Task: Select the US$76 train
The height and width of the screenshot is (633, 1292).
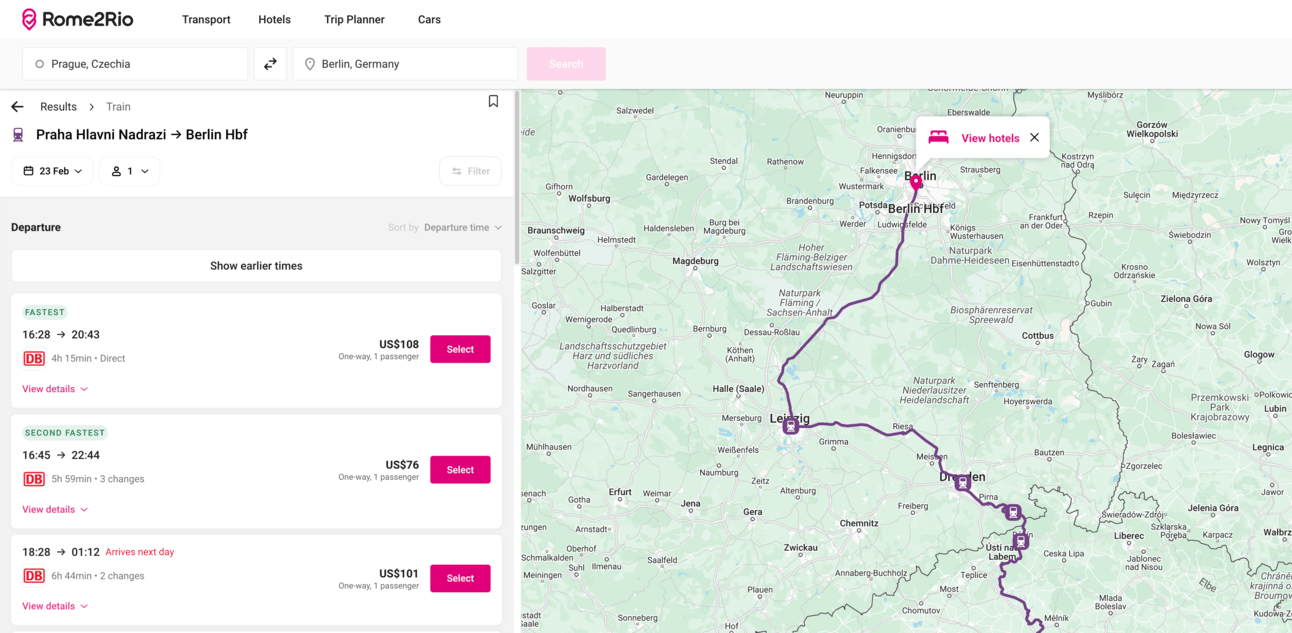Action: (460, 470)
